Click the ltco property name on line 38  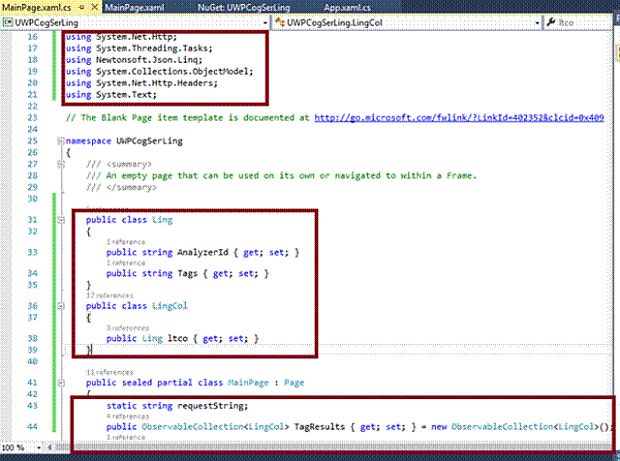click(x=178, y=338)
